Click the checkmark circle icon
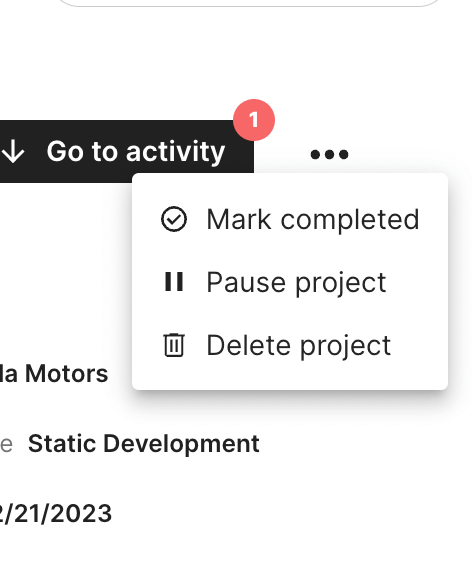Image resolution: width=472 pixels, height=567 pixels. coord(174,219)
